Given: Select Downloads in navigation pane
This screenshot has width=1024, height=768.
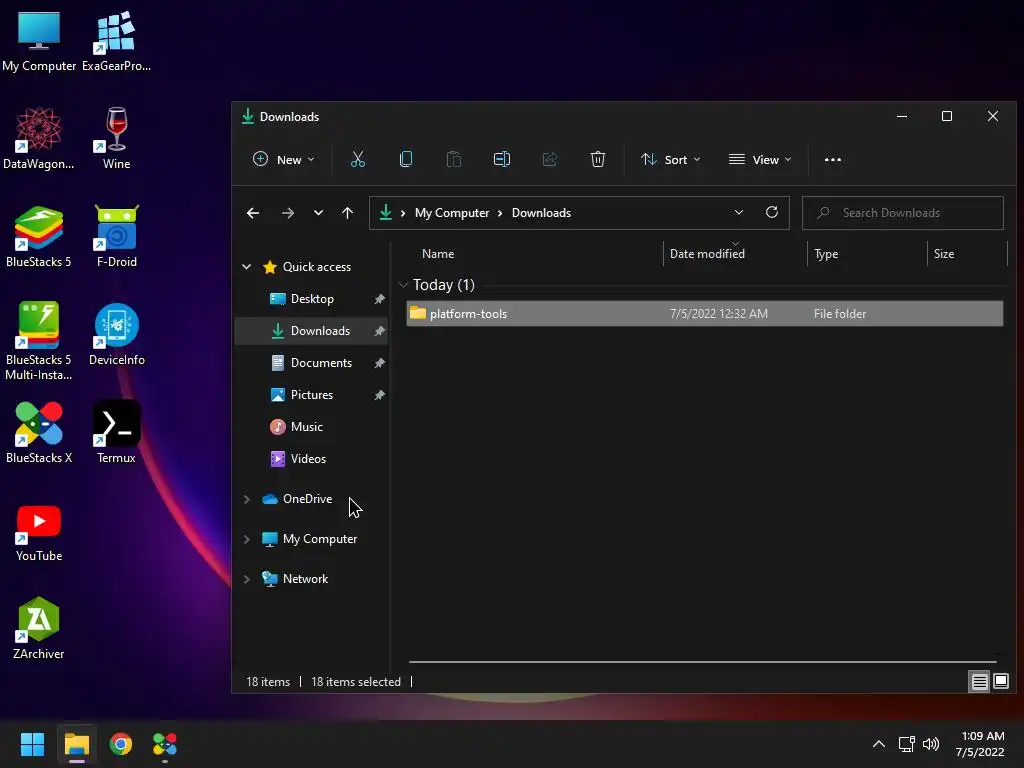Looking at the screenshot, I should click(312, 331).
